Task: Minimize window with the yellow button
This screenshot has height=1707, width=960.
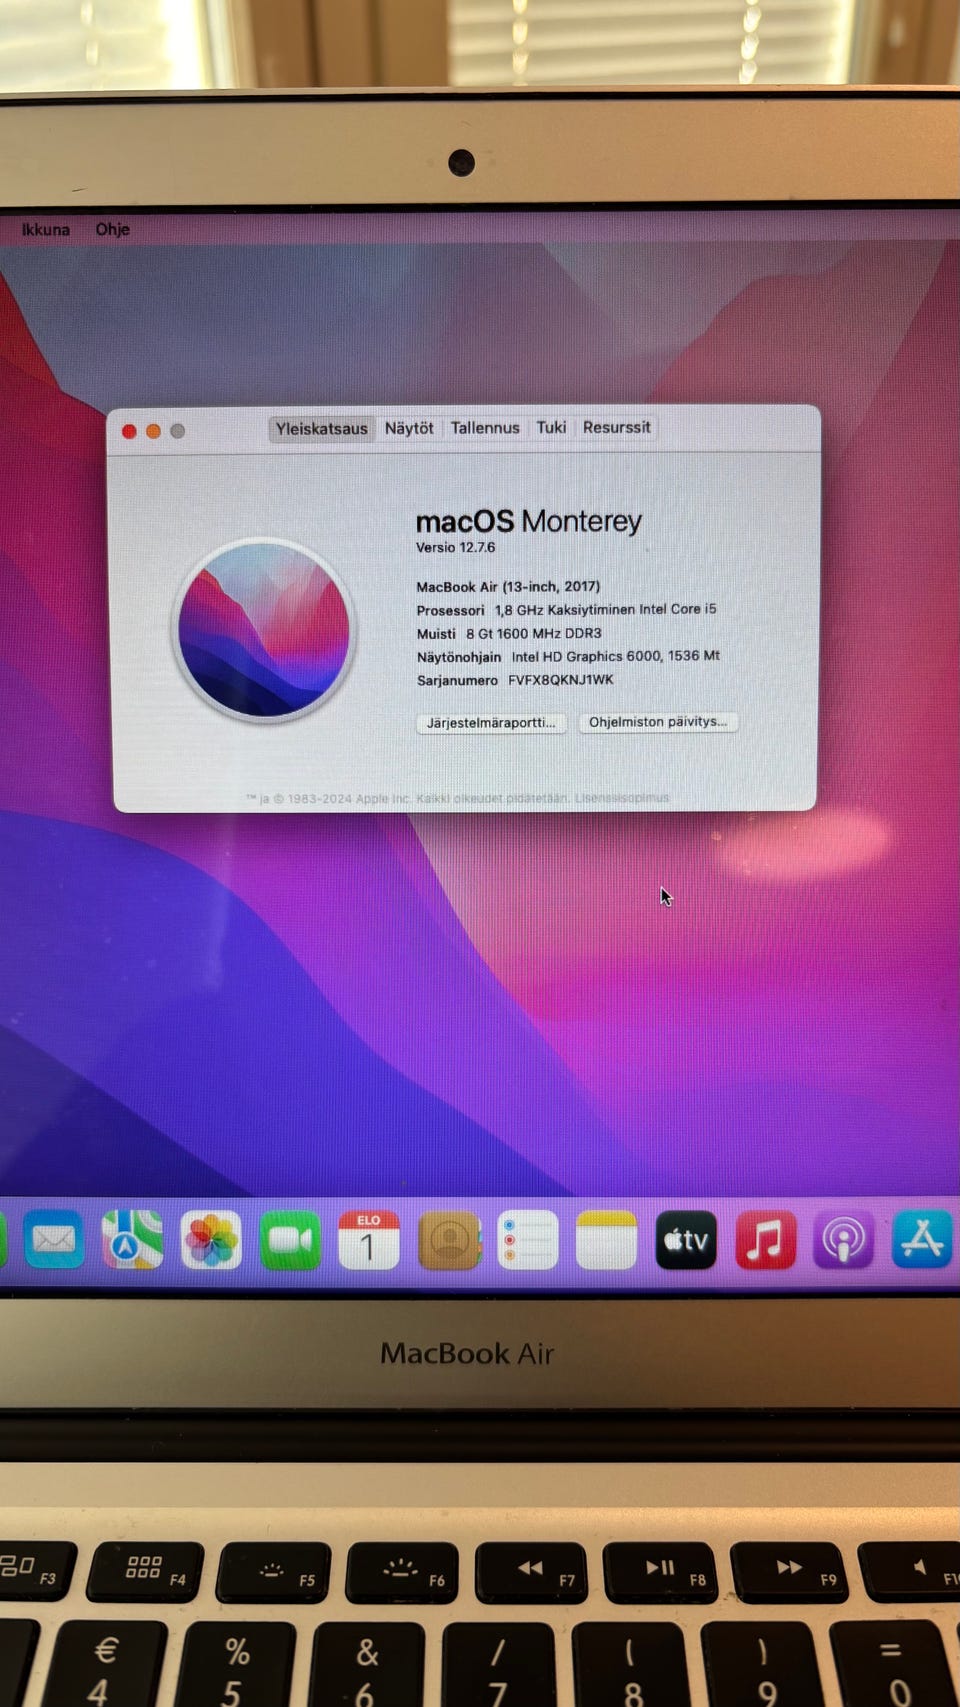Action: (153, 431)
